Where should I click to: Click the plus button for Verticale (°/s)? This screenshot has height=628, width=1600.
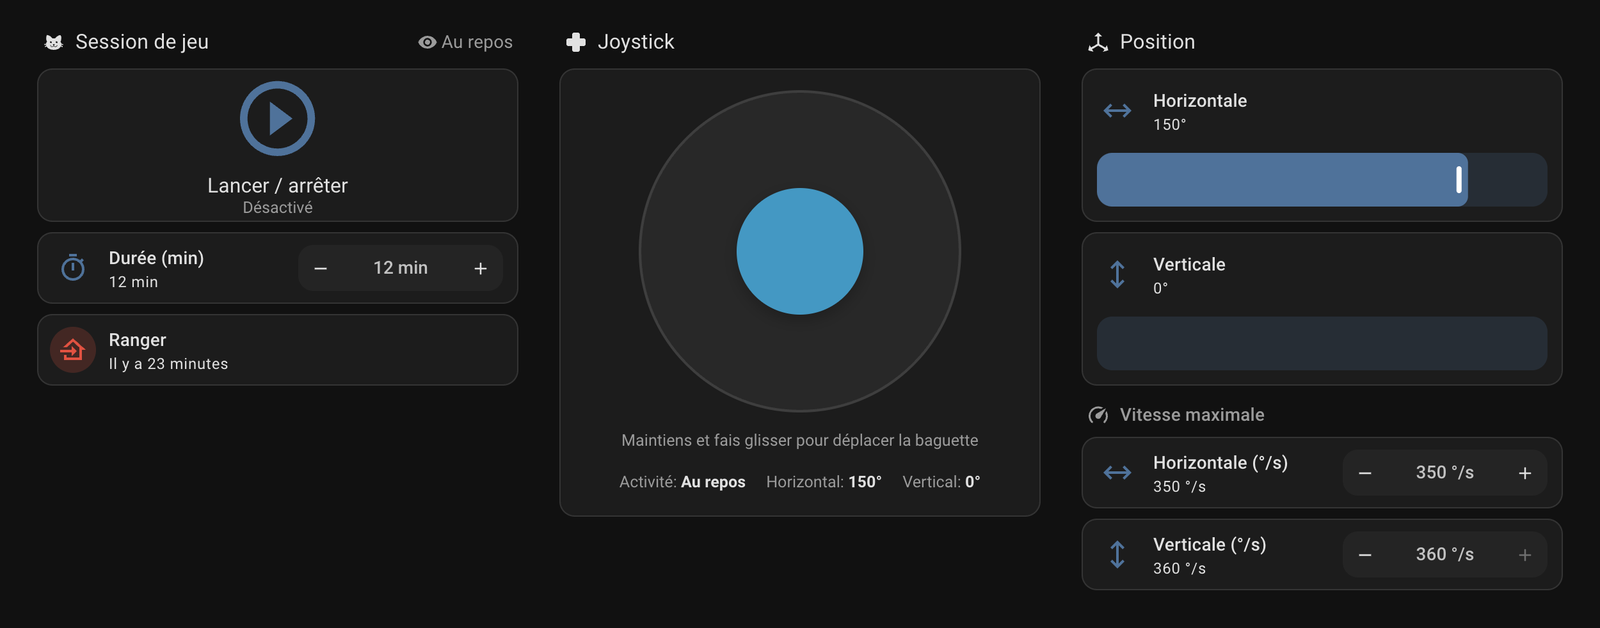click(x=1525, y=555)
